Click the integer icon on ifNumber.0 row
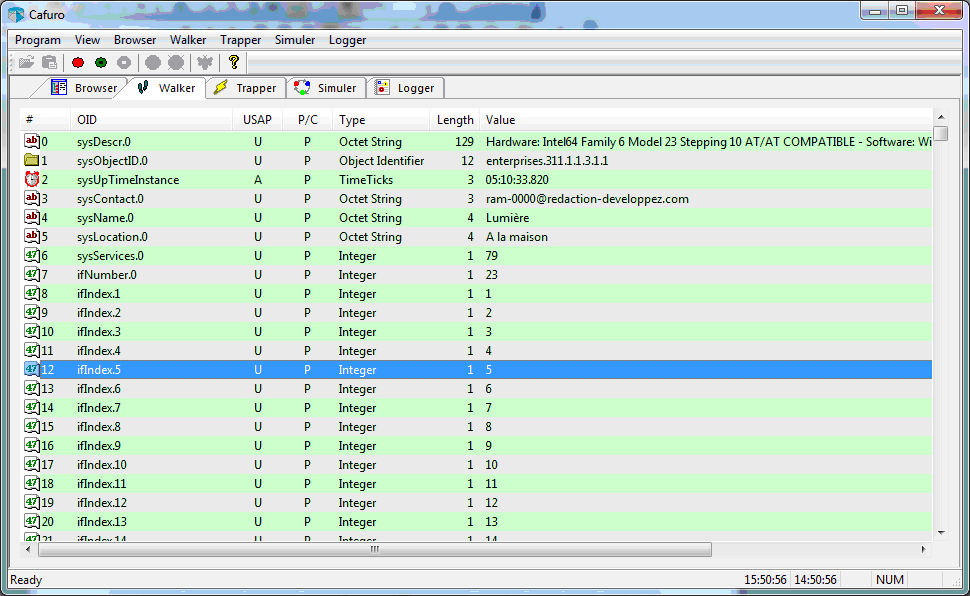The height and width of the screenshot is (596, 970). tap(32, 275)
